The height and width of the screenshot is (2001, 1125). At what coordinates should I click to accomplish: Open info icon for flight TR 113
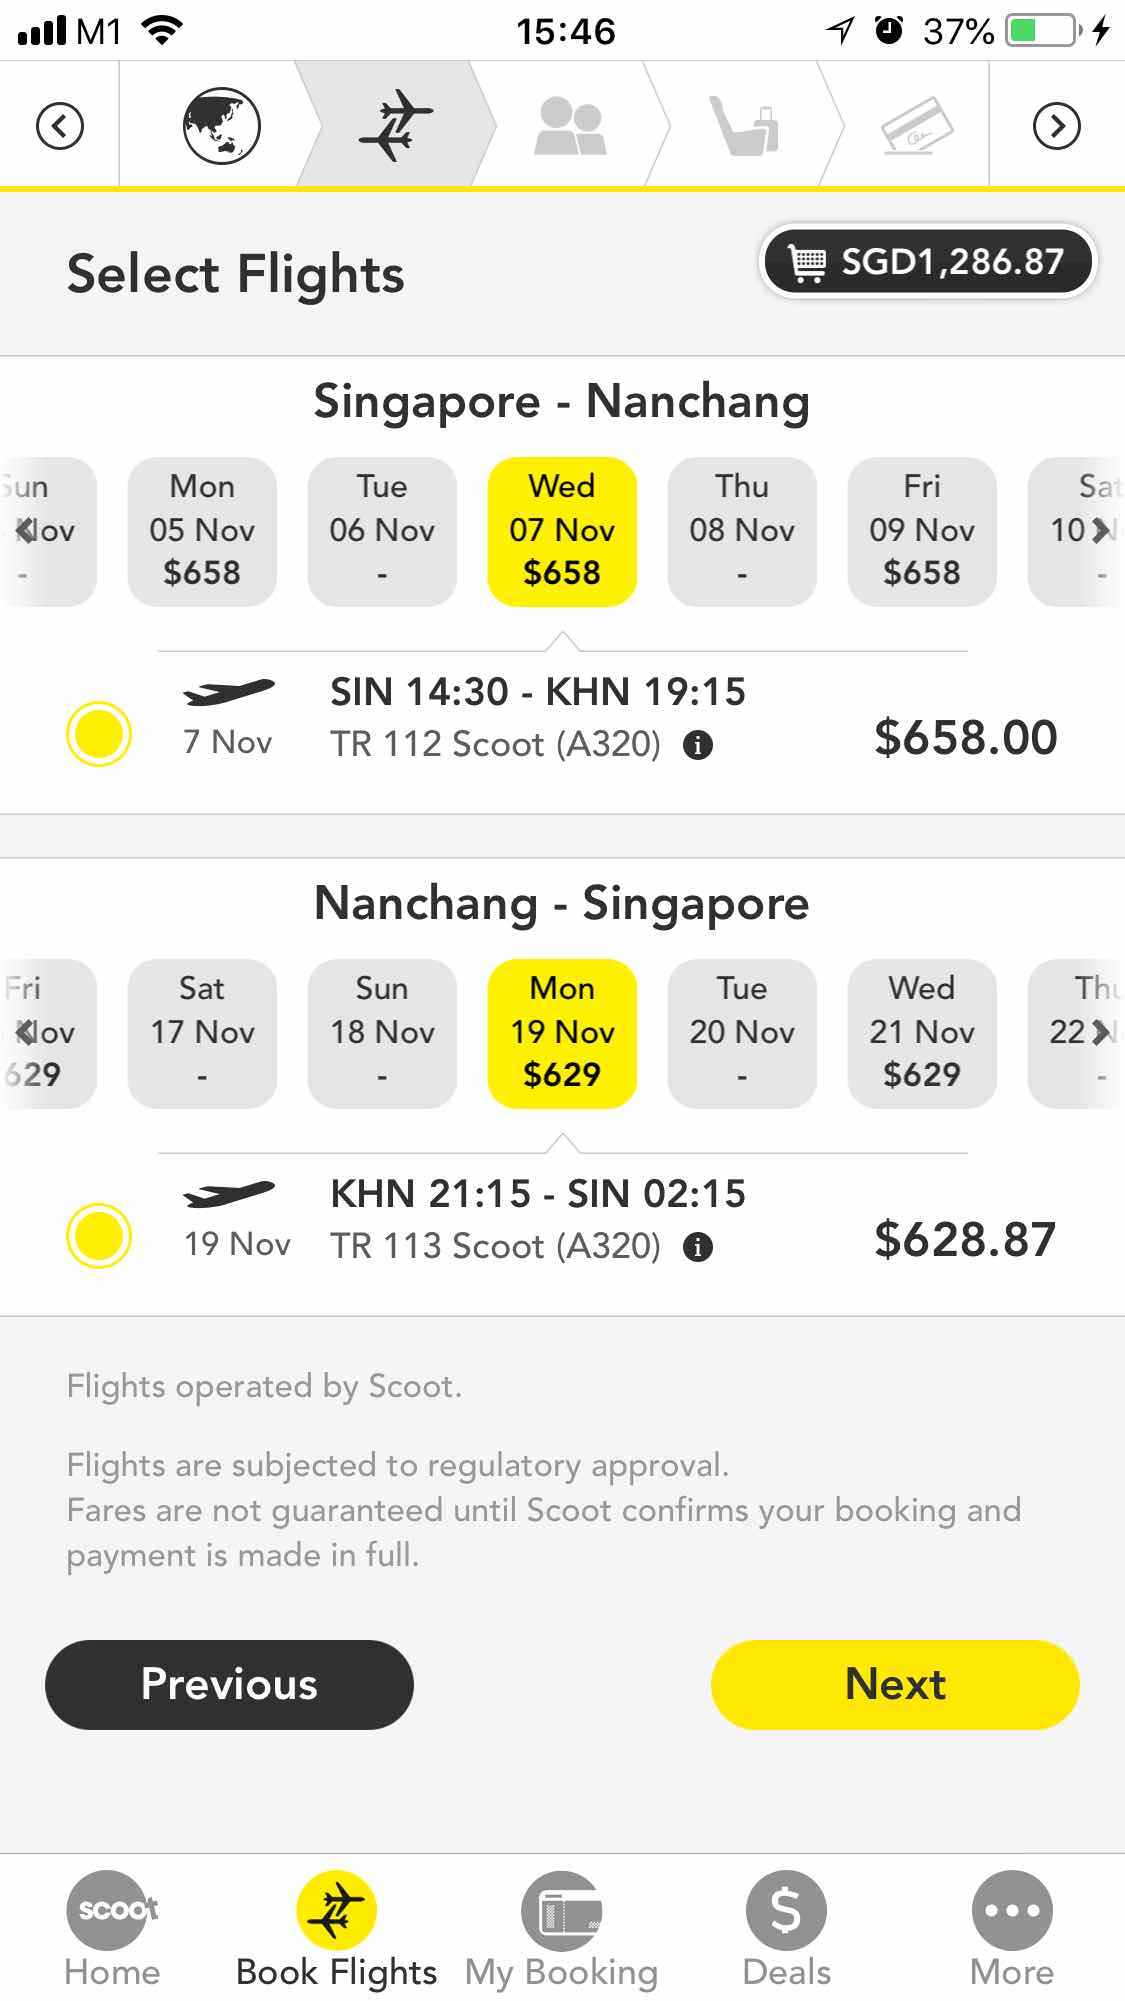pos(697,1247)
